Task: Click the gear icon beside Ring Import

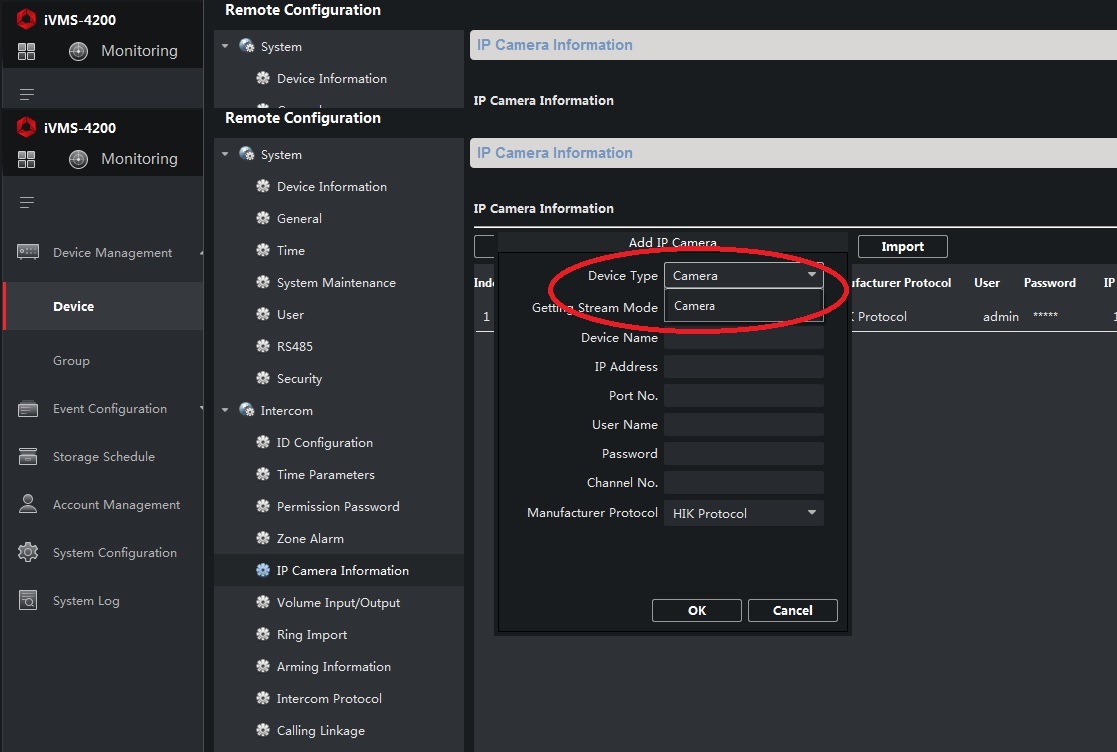Action: (x=263, y=635)
